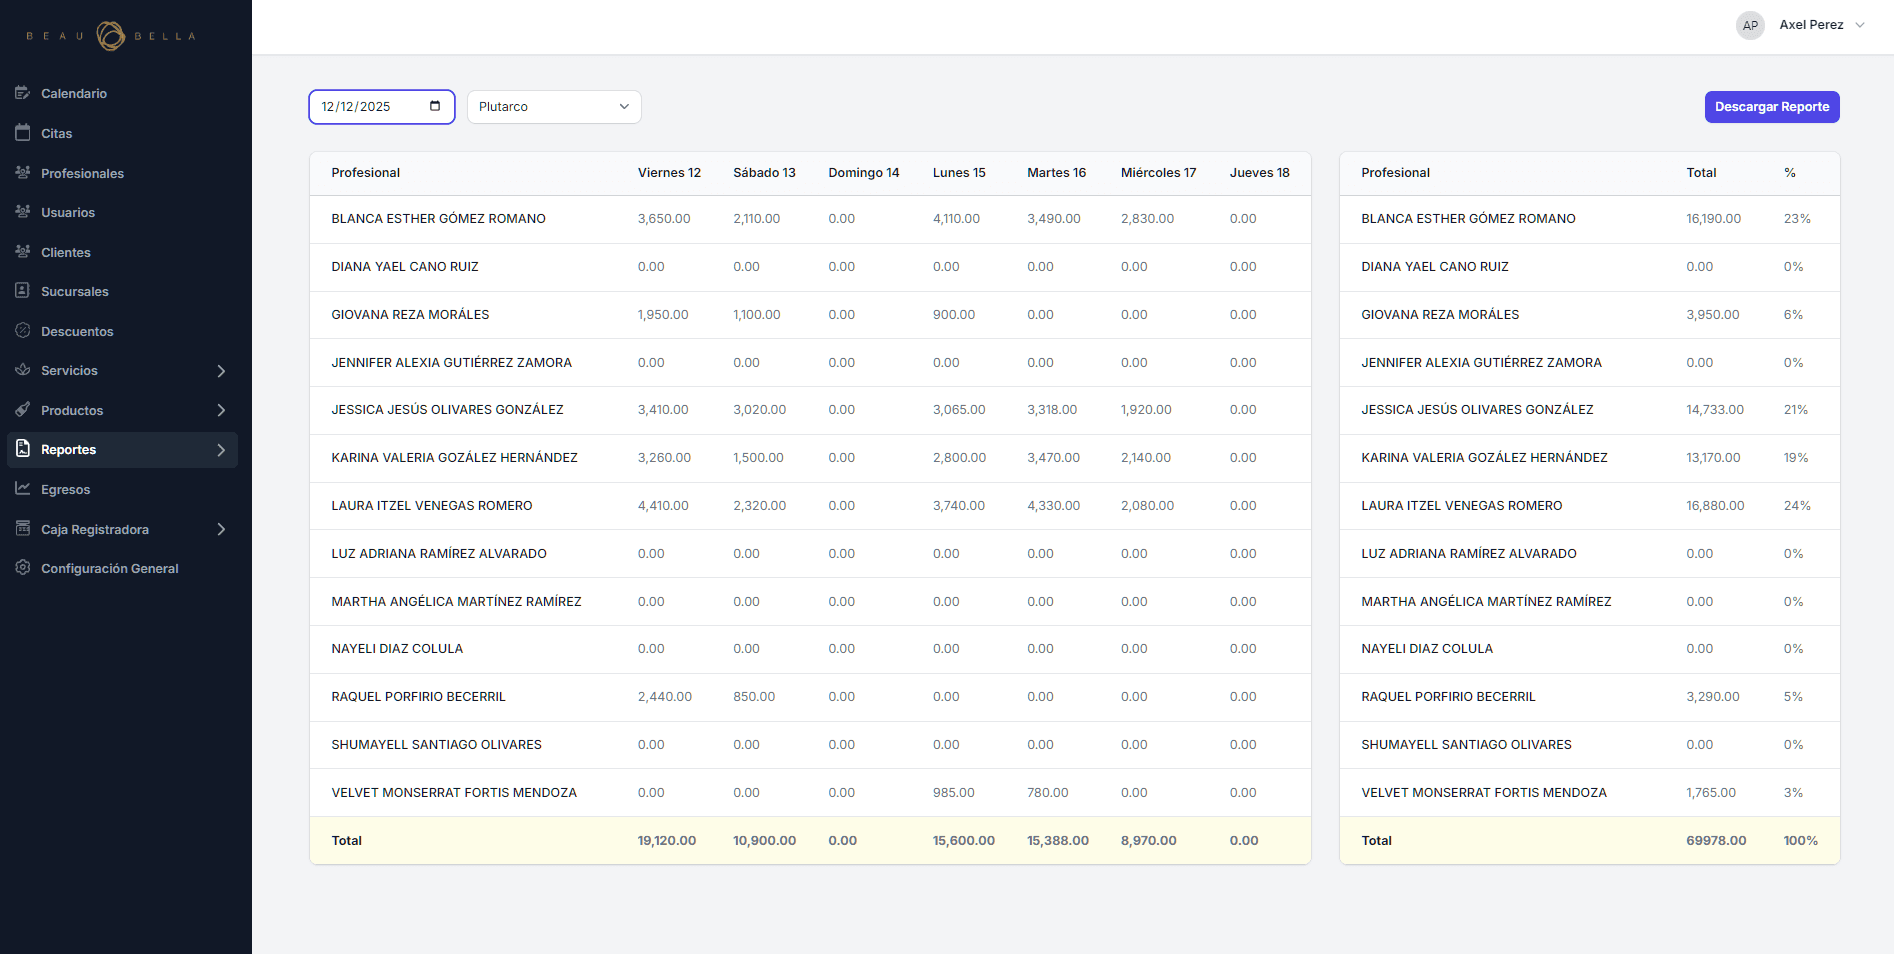
Task: Expand the Productos submenu chevron
Action: [221, 410]
